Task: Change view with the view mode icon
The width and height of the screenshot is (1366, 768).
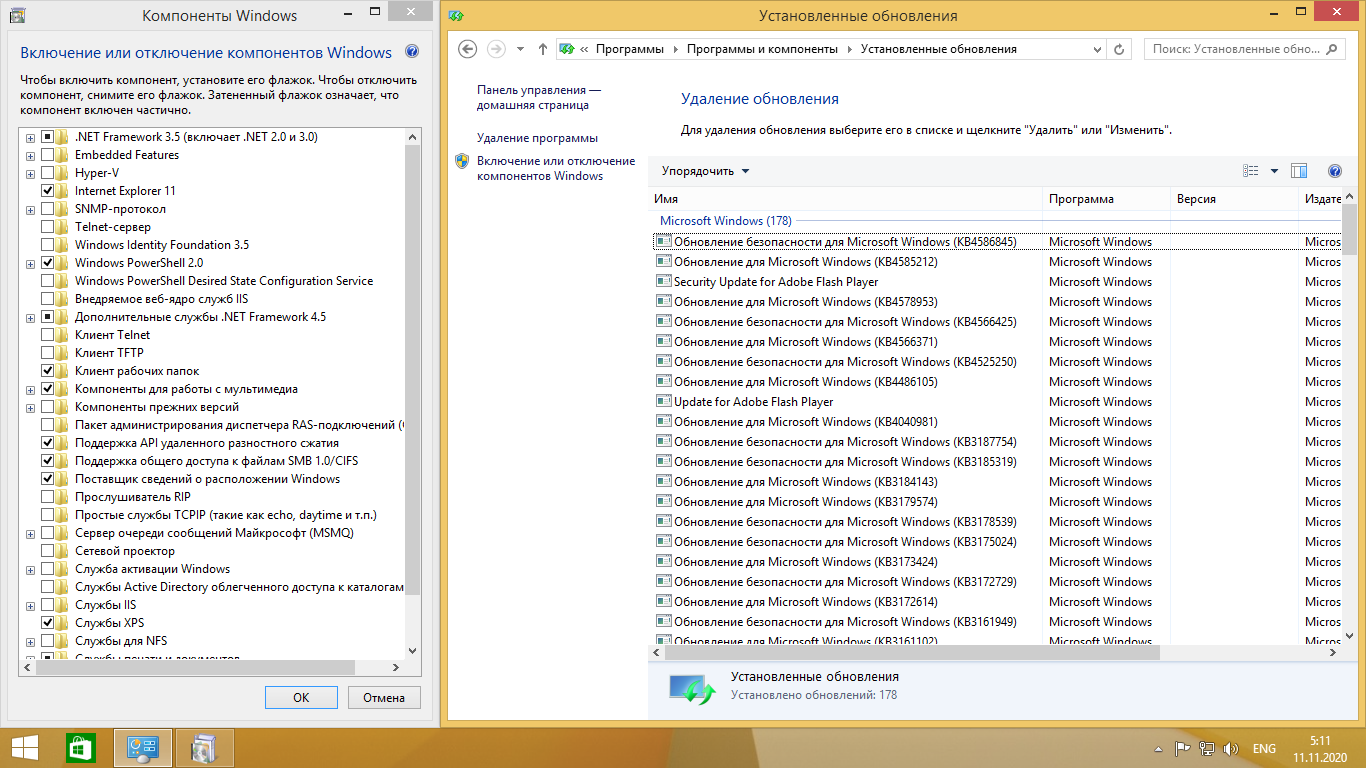Action: 1250,171
